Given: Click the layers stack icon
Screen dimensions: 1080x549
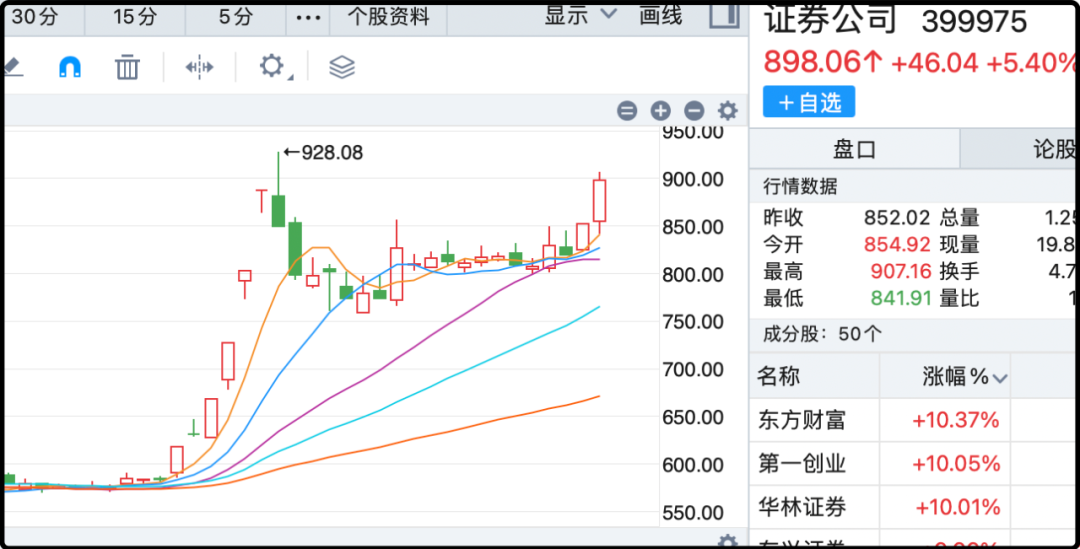Looking at the screenshot, I should point(342,67).
